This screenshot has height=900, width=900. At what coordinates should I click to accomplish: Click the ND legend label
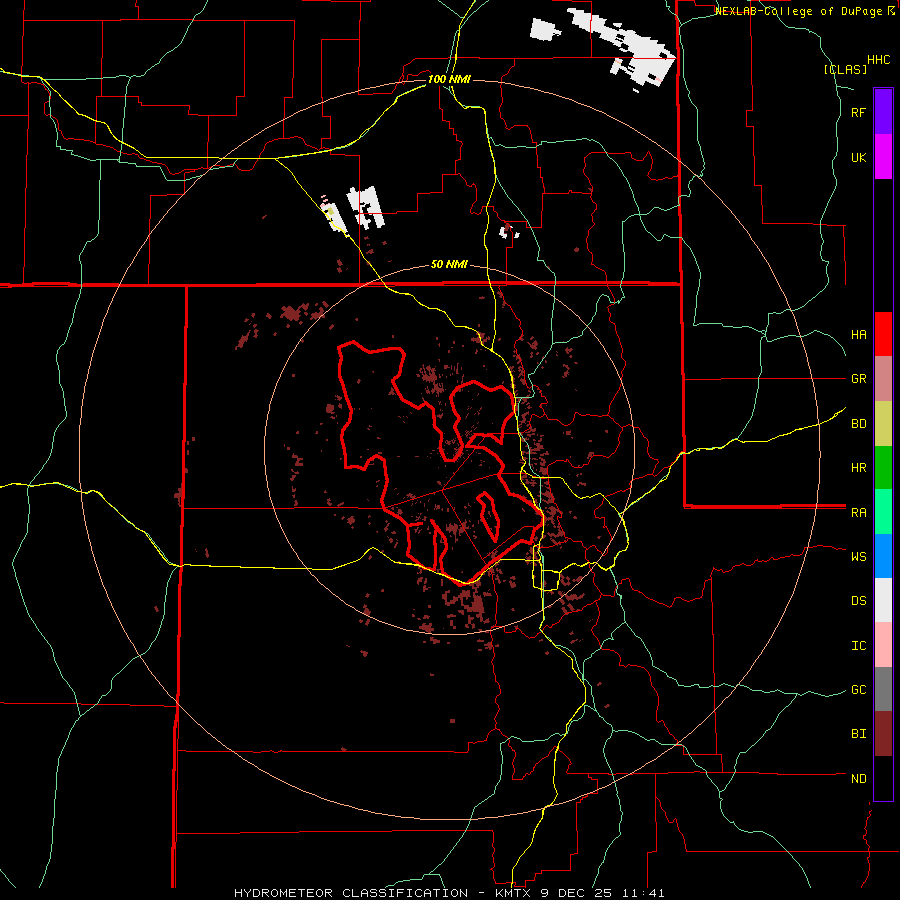[859, 779]
